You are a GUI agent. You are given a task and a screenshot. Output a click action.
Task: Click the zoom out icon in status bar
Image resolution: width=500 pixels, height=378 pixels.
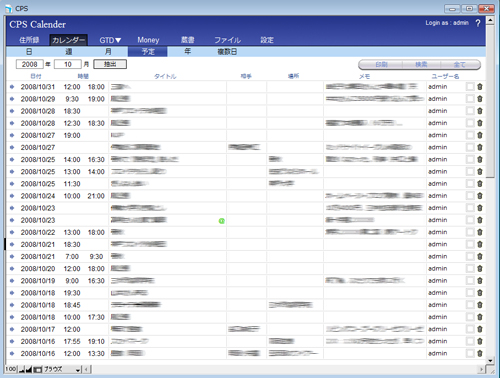click(x=22, y=369)
